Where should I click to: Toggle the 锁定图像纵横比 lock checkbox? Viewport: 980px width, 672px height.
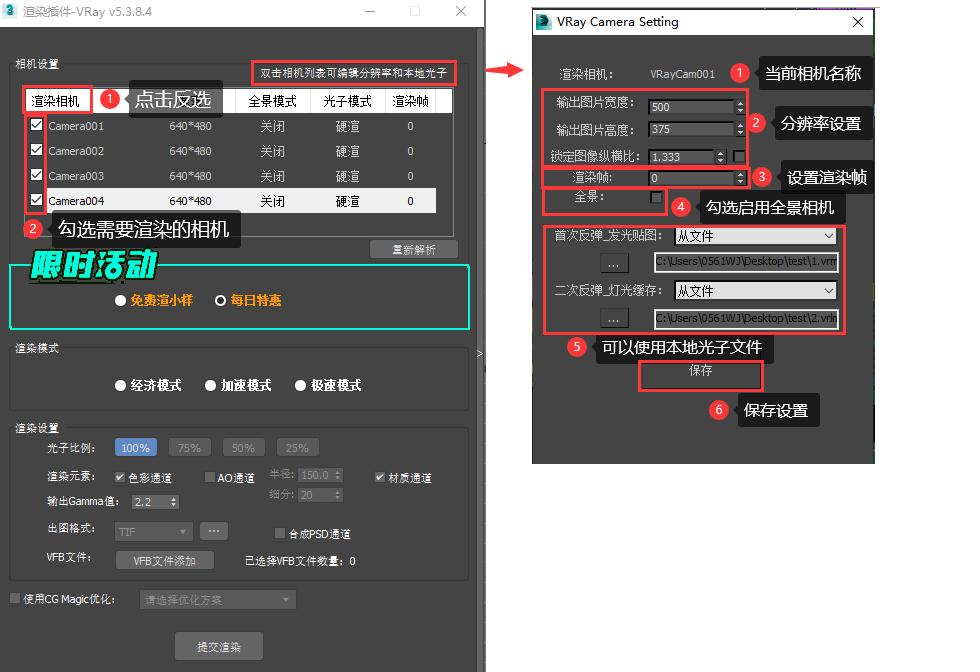[739, 156]
